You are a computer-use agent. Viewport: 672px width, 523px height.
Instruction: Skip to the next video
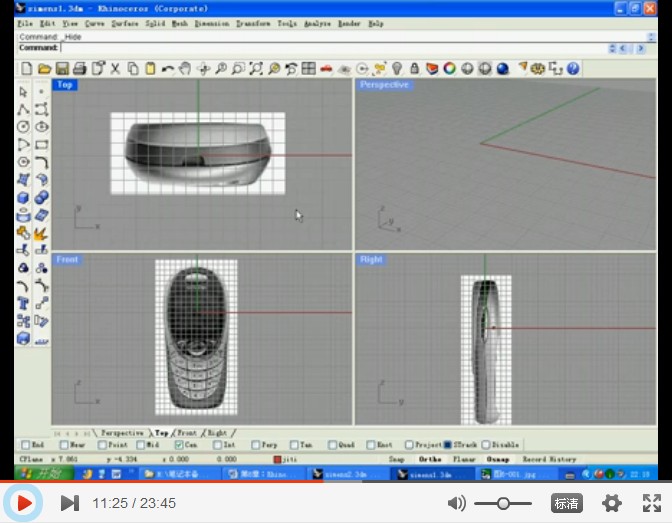point(70,503)
